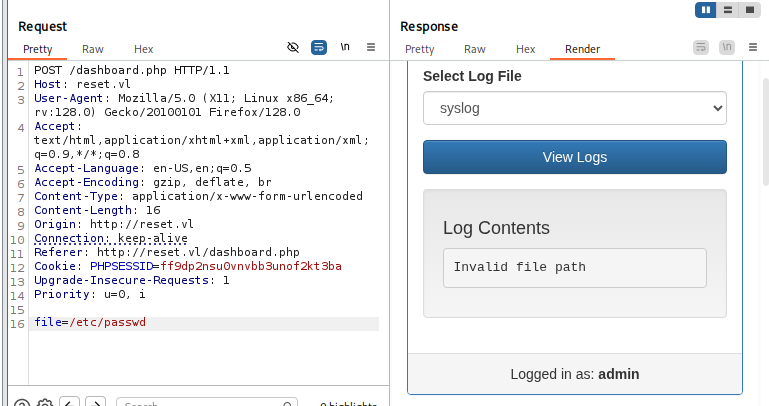The width and height of the screenshot is (769, 406).
Task: Click the Response panel vertical scrollbar
Action: coord(765,132)
